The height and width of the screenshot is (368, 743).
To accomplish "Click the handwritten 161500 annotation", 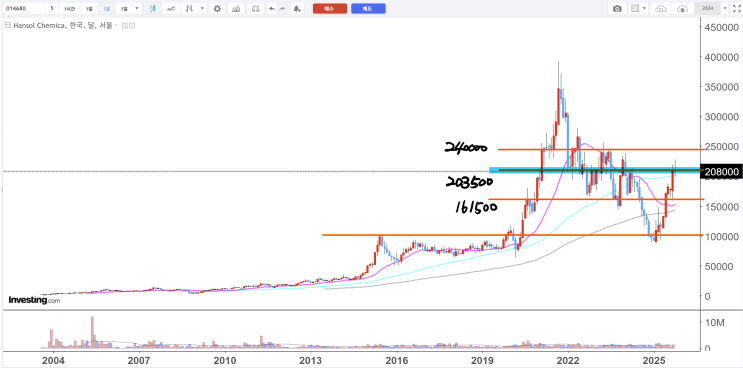I will [x=475, y=206].
